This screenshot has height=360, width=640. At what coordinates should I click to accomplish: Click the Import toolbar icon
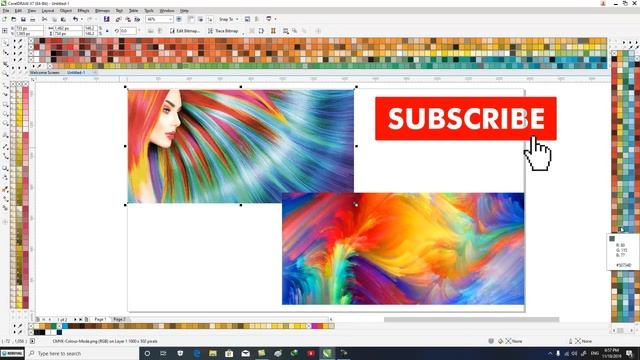coord(118,19)
